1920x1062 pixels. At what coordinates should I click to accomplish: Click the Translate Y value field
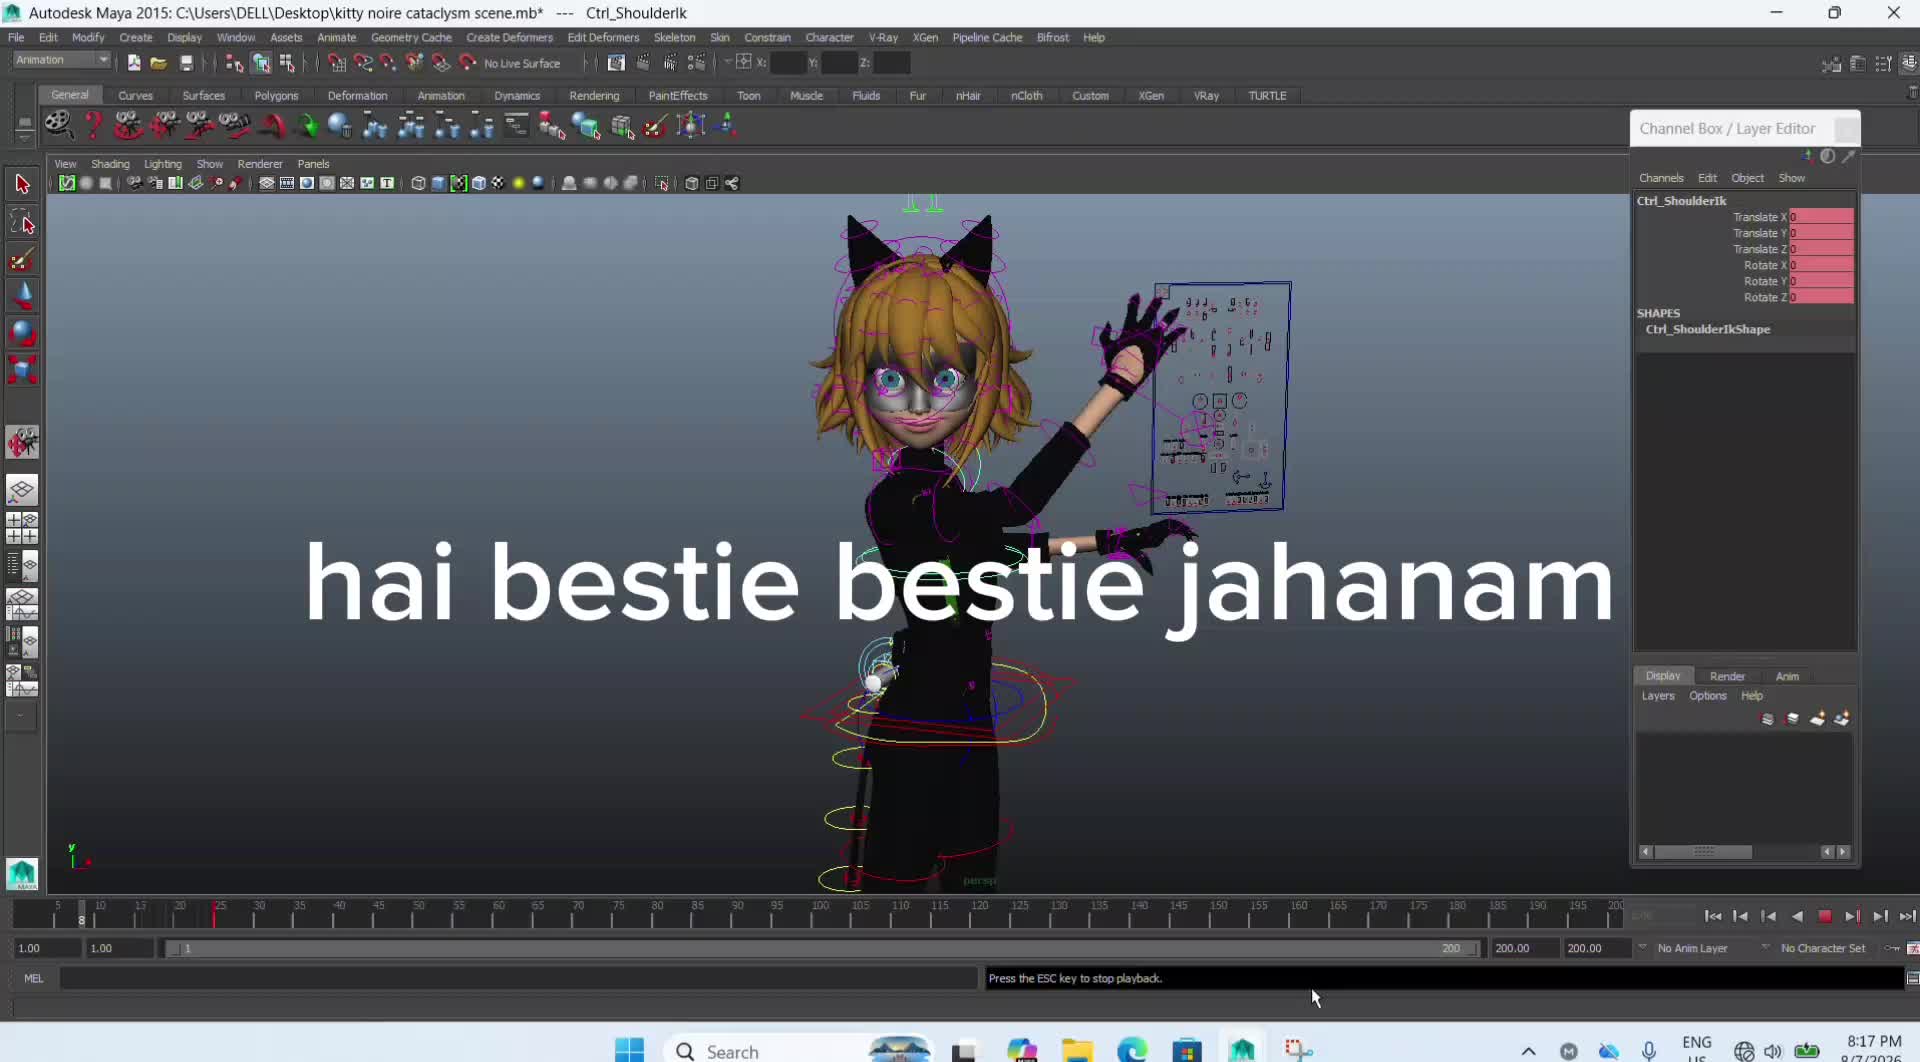point(1821,233)
